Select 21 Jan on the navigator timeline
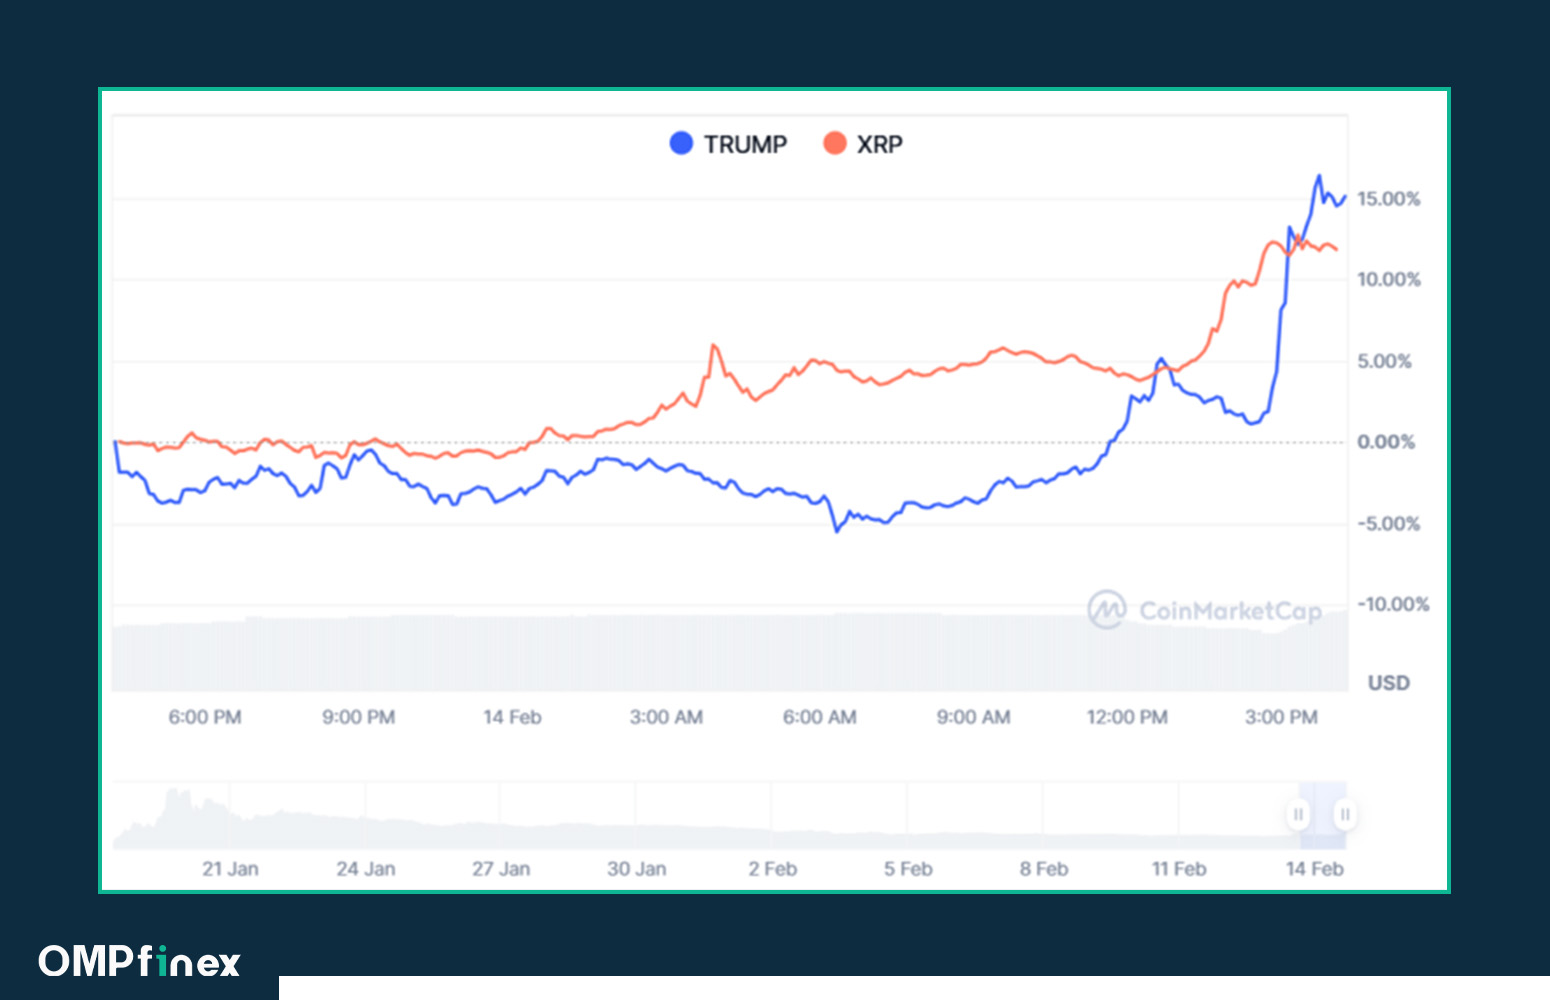 click(230, 869)
